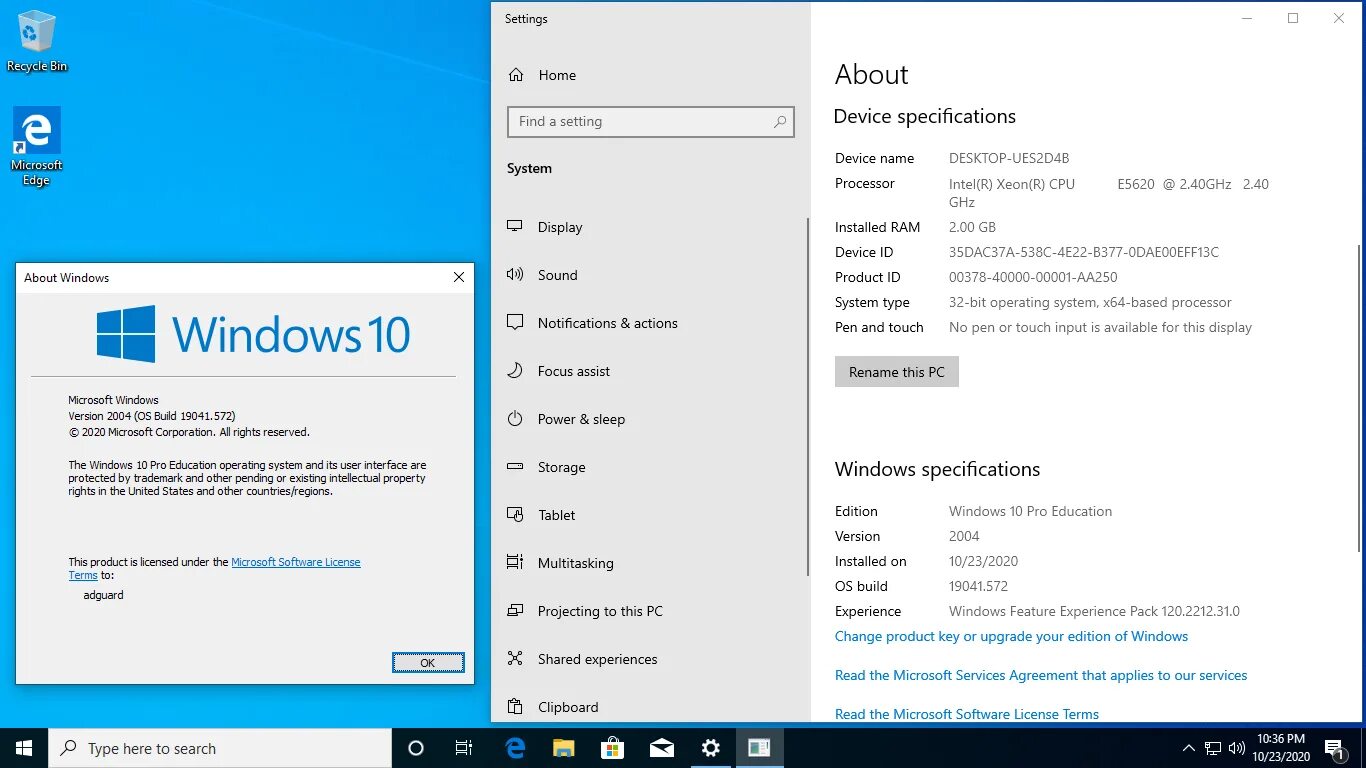Click the device name DESKTOP-UES2D4B
Image resolution: width=1366 pixels, height=768 pixels.
[1009, 158]
